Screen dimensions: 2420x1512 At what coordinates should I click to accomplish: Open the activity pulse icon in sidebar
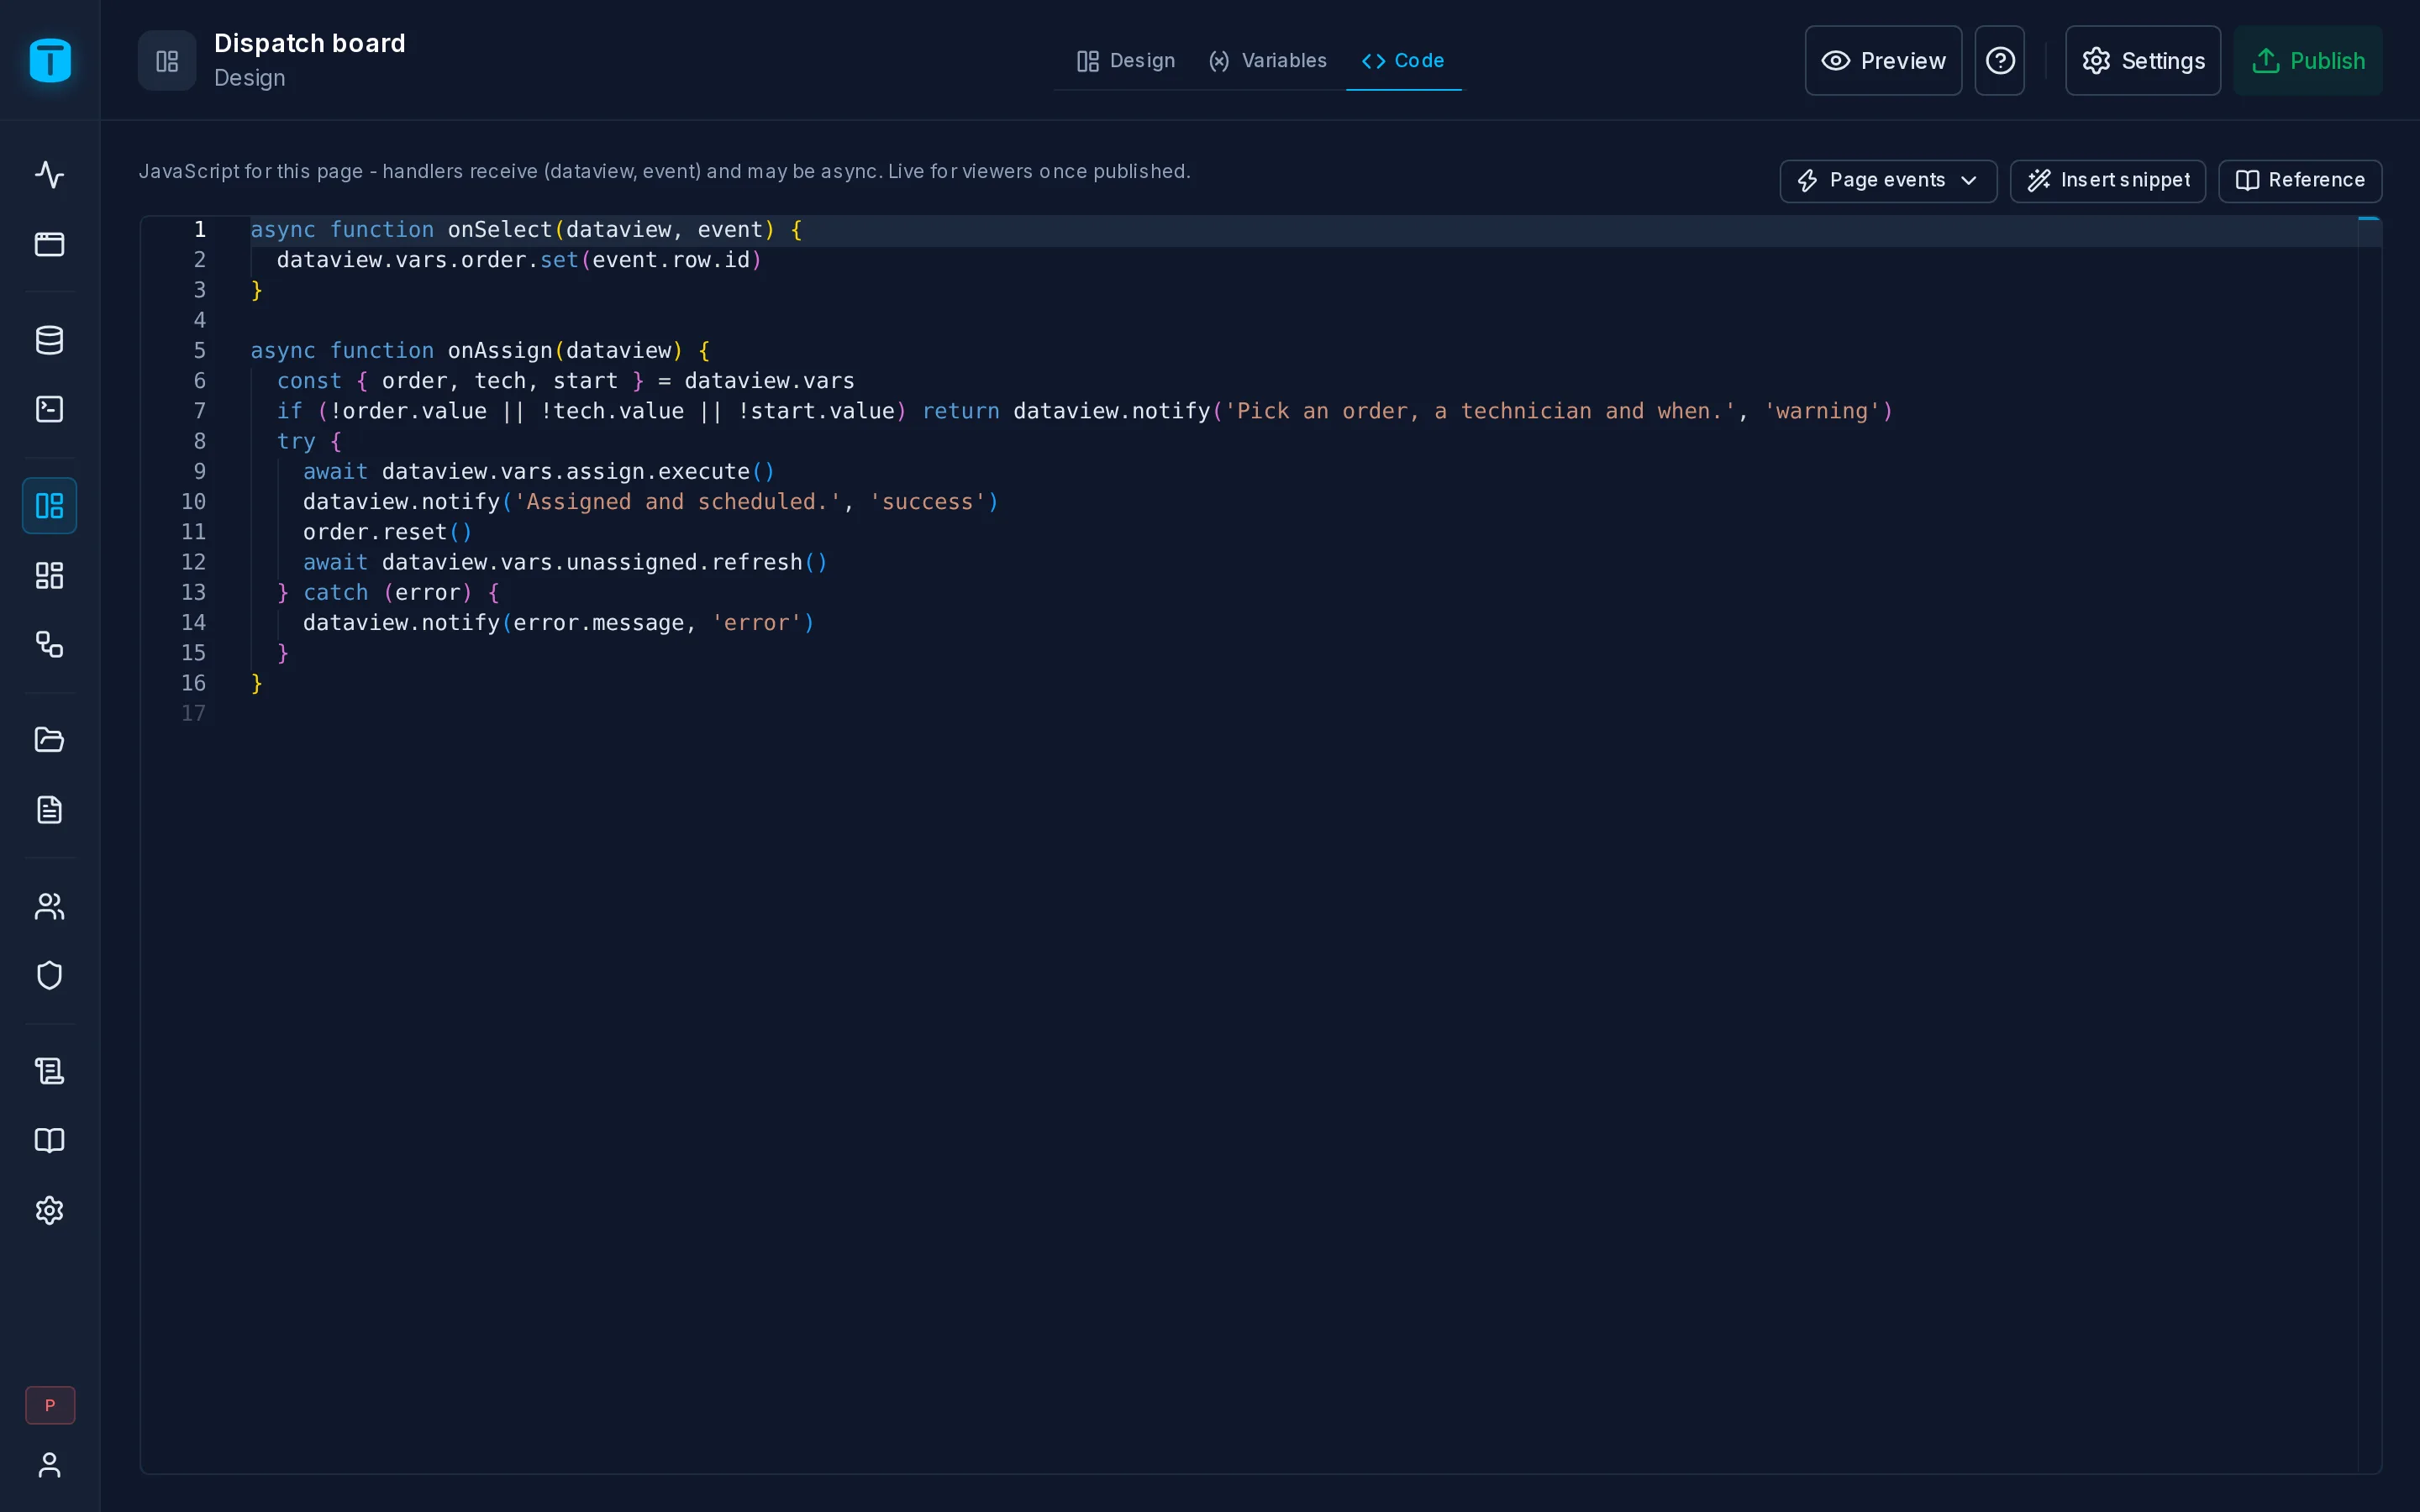[x=50, y=175]
